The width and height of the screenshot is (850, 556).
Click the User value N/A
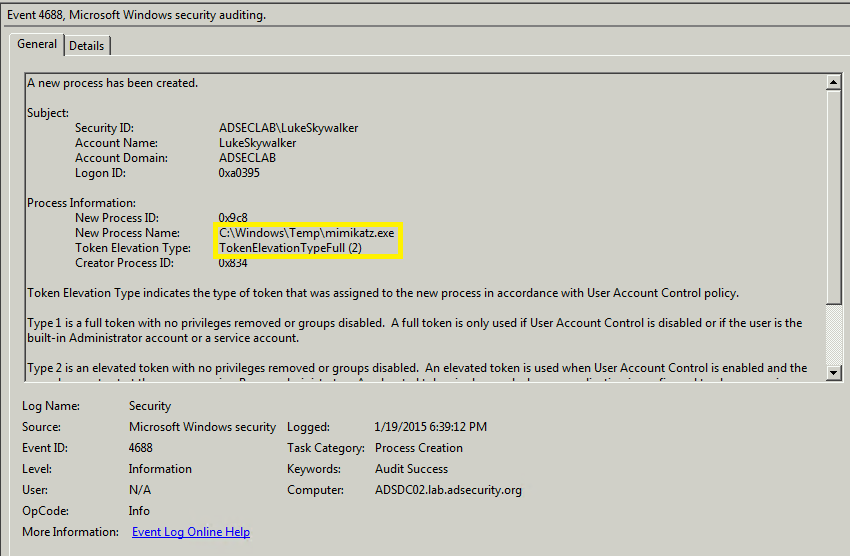point(140,490)
